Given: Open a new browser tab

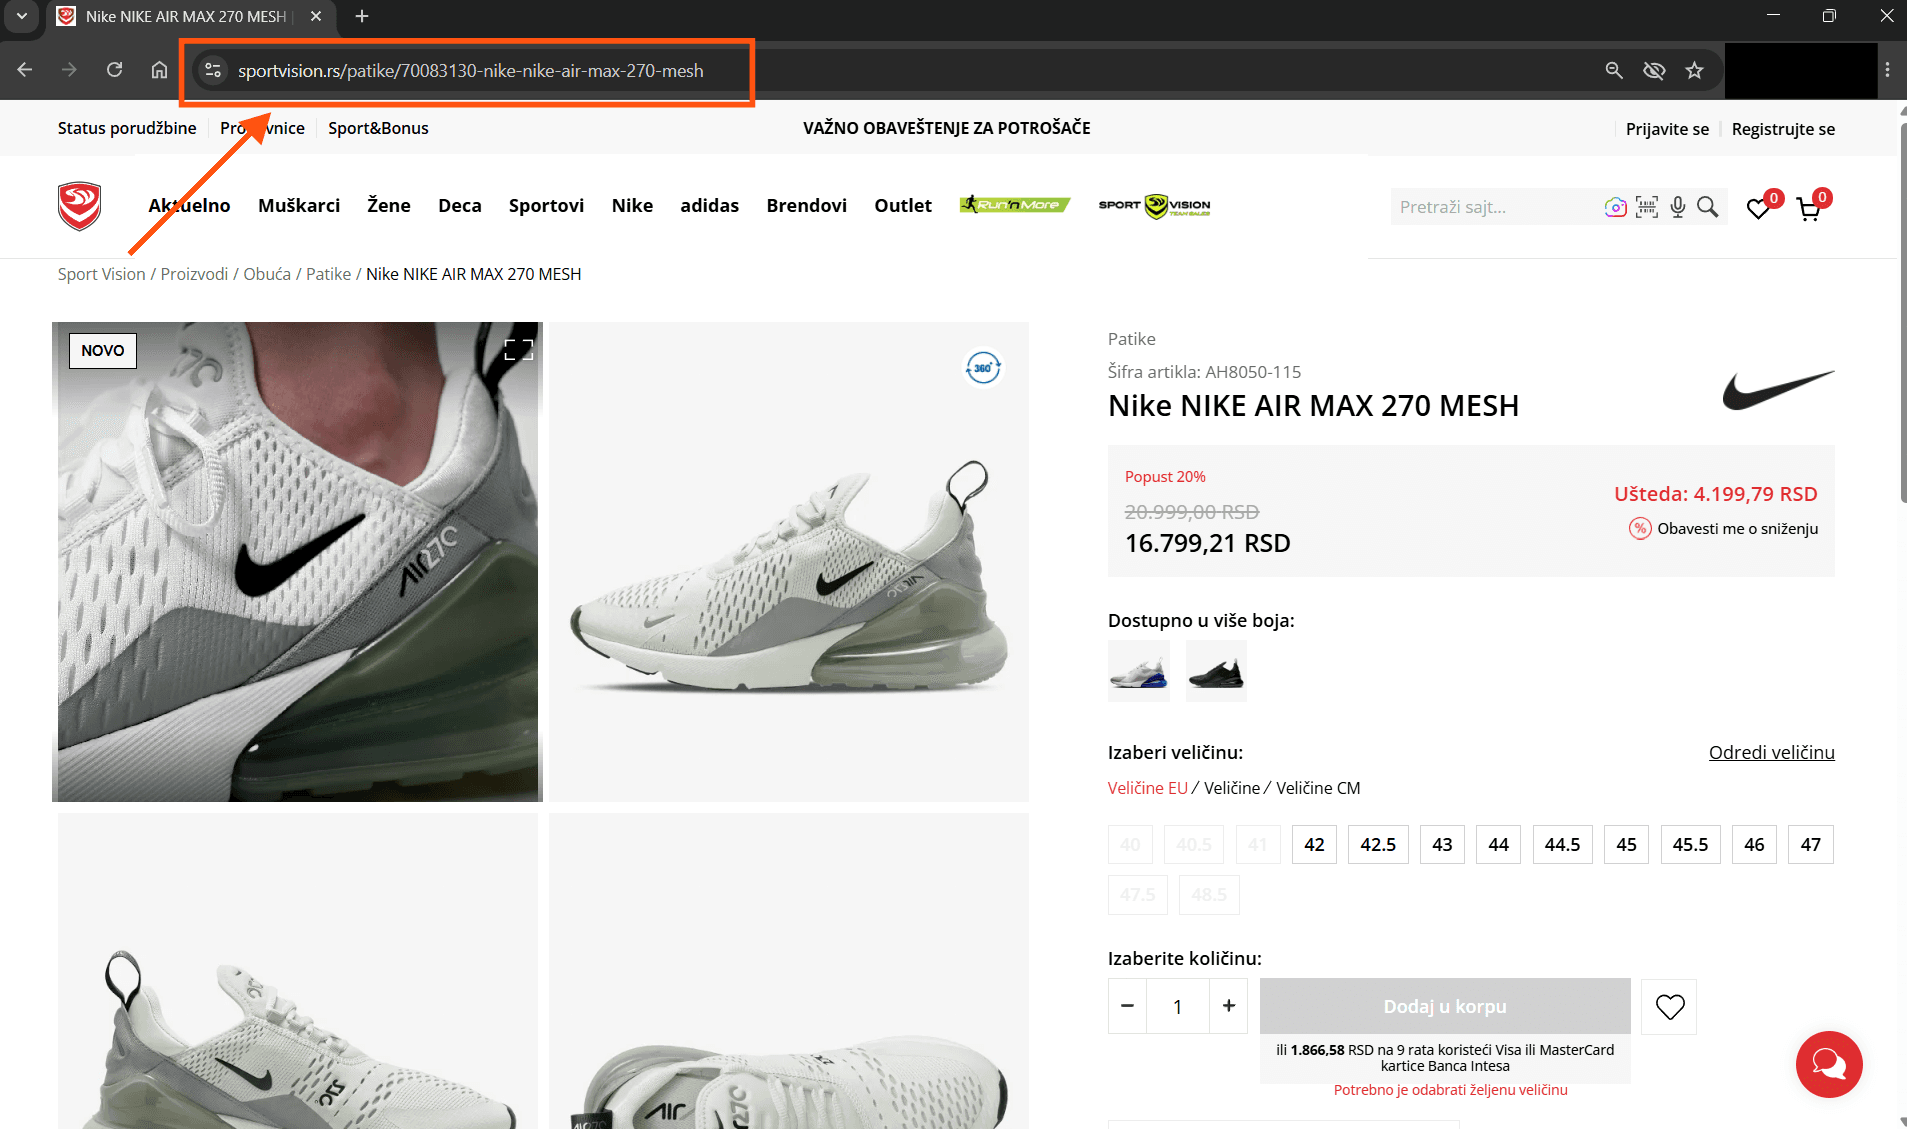Looking at the screenshot, I should pyautogui.click(x=362, y=16).
